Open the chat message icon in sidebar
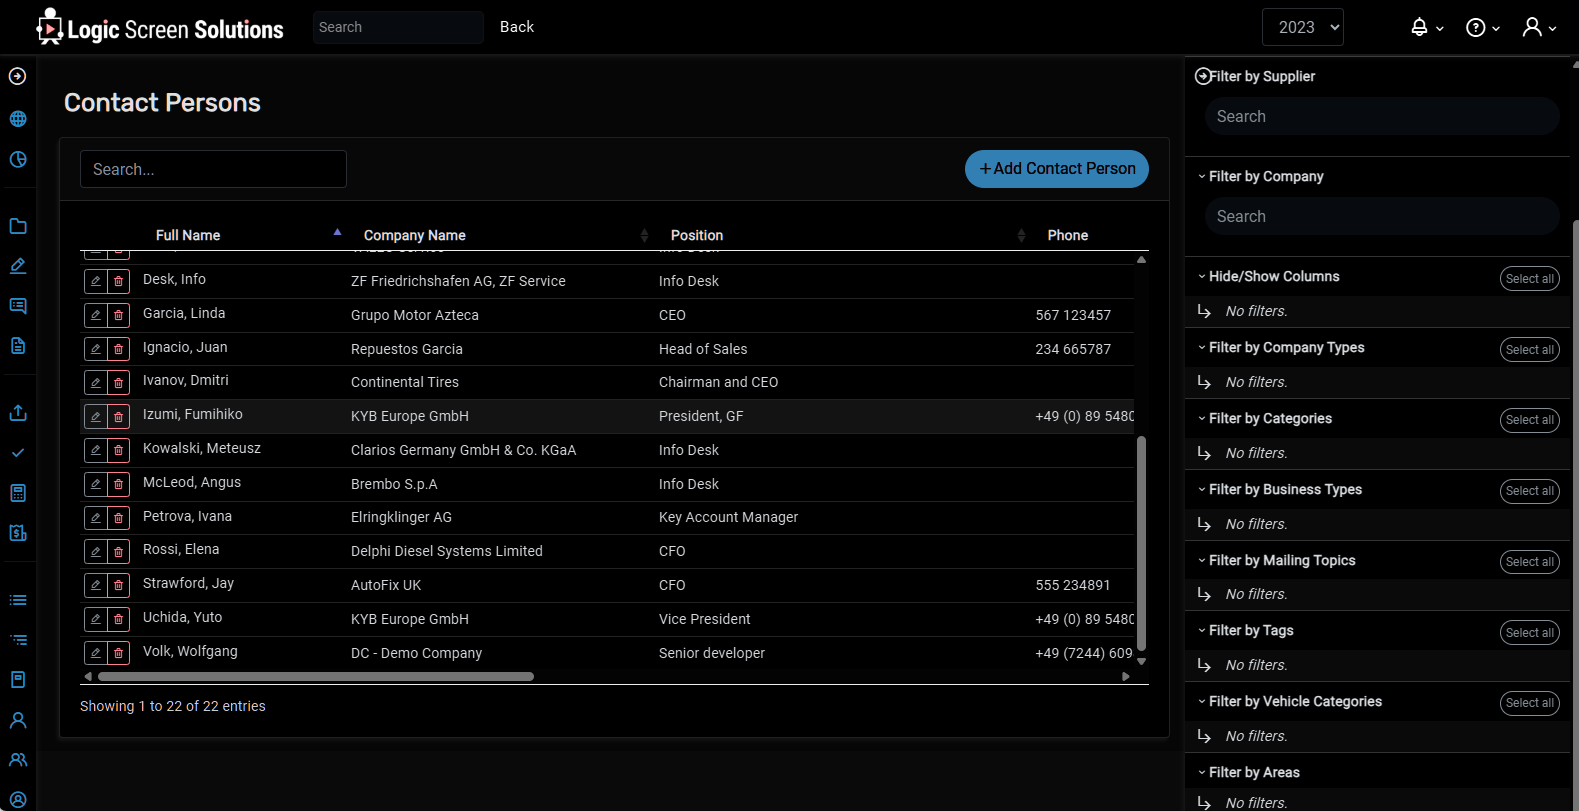The width and height of the screenshot is (1579, 811). [x=17, y=306]
